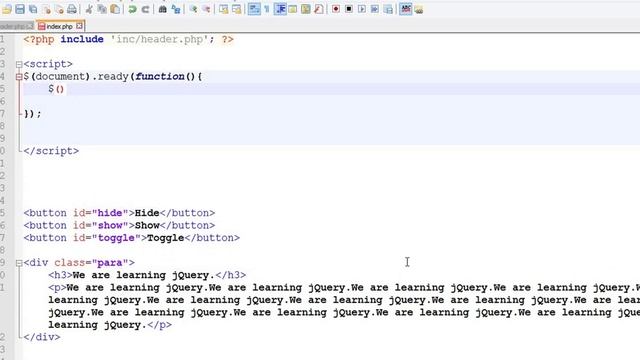Click the closing }); line
This screenshot has width=640, height=360.
(33, 114)
